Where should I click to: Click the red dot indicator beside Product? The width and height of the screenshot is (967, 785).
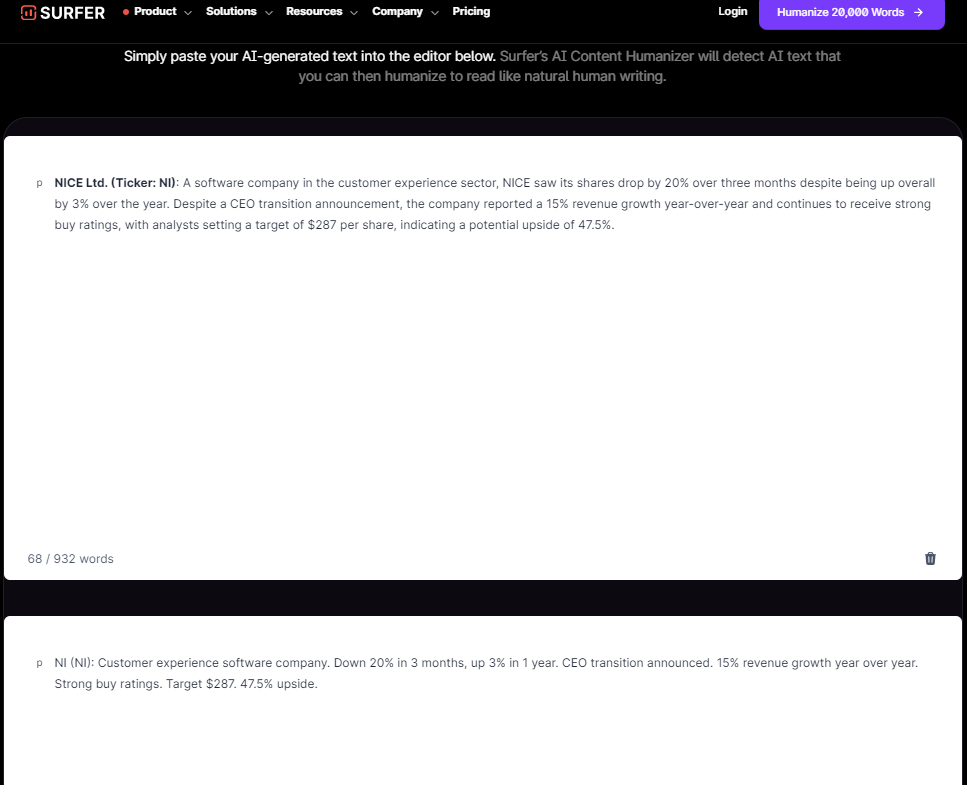(x=125, y=12)
